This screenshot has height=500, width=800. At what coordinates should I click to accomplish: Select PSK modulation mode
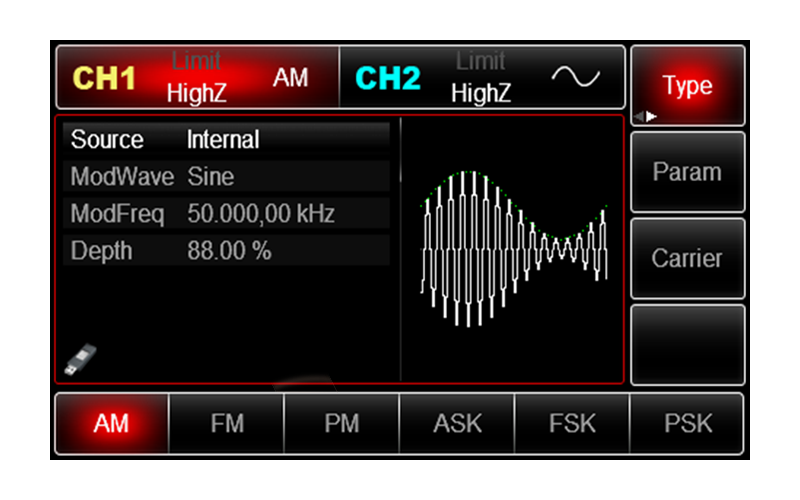pyautogui.click(x=688, y=423)
